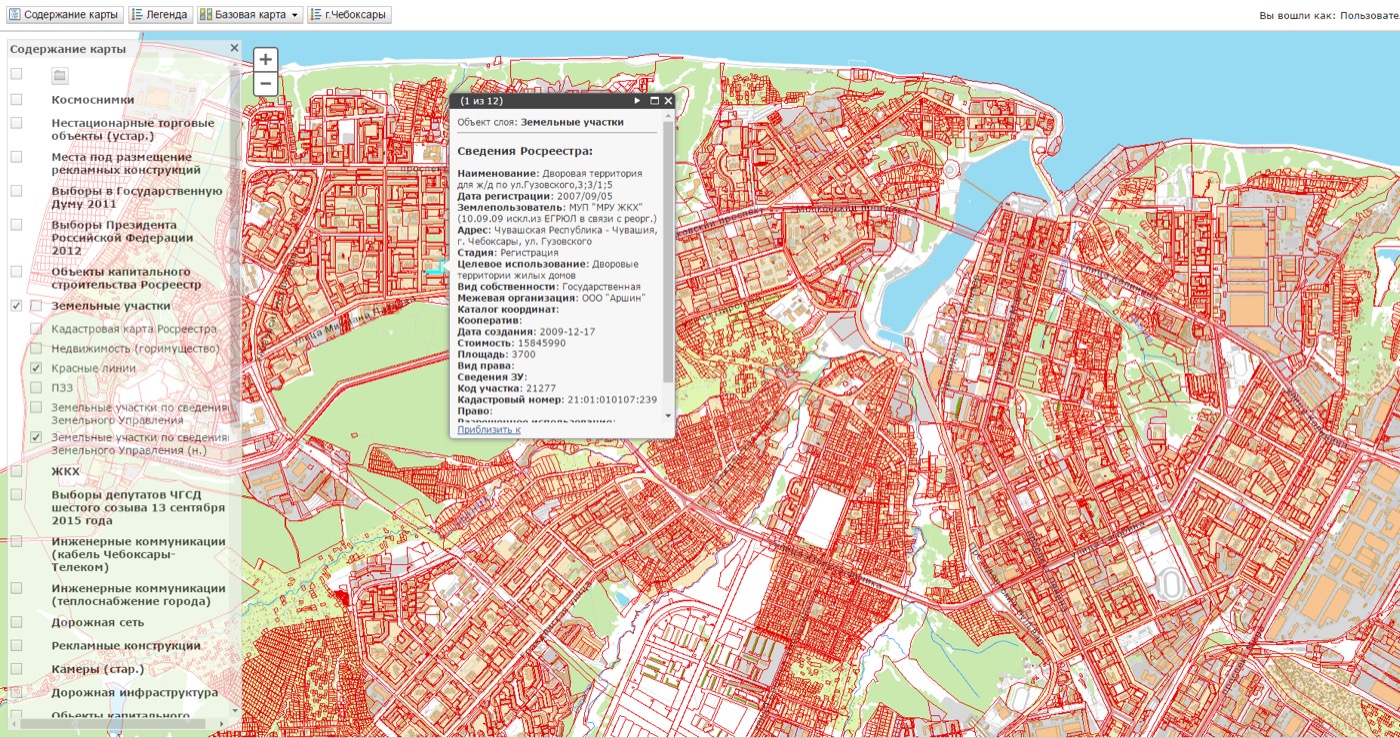Click the Приблизить к link

point(489,430)
